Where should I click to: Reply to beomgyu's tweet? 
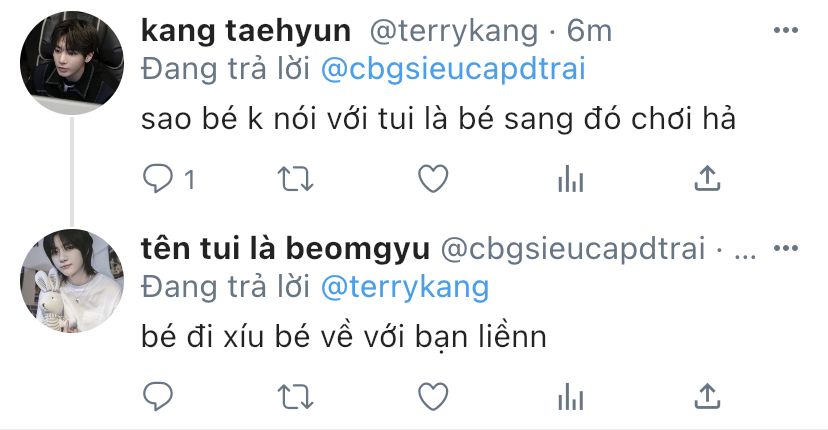point(157,396)
